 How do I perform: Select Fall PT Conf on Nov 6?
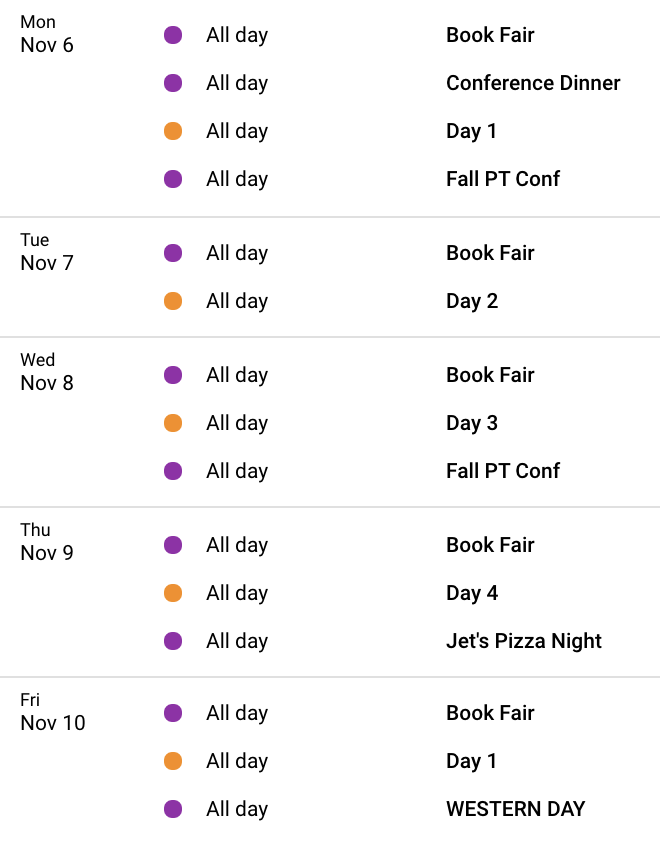(503, 179)
